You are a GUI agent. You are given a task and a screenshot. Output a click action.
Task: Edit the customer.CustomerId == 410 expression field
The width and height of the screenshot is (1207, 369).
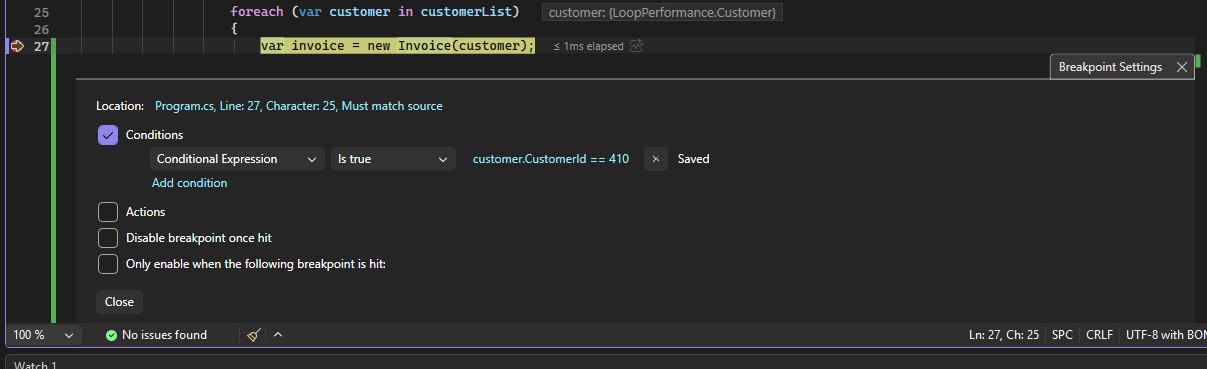[551, 159]
